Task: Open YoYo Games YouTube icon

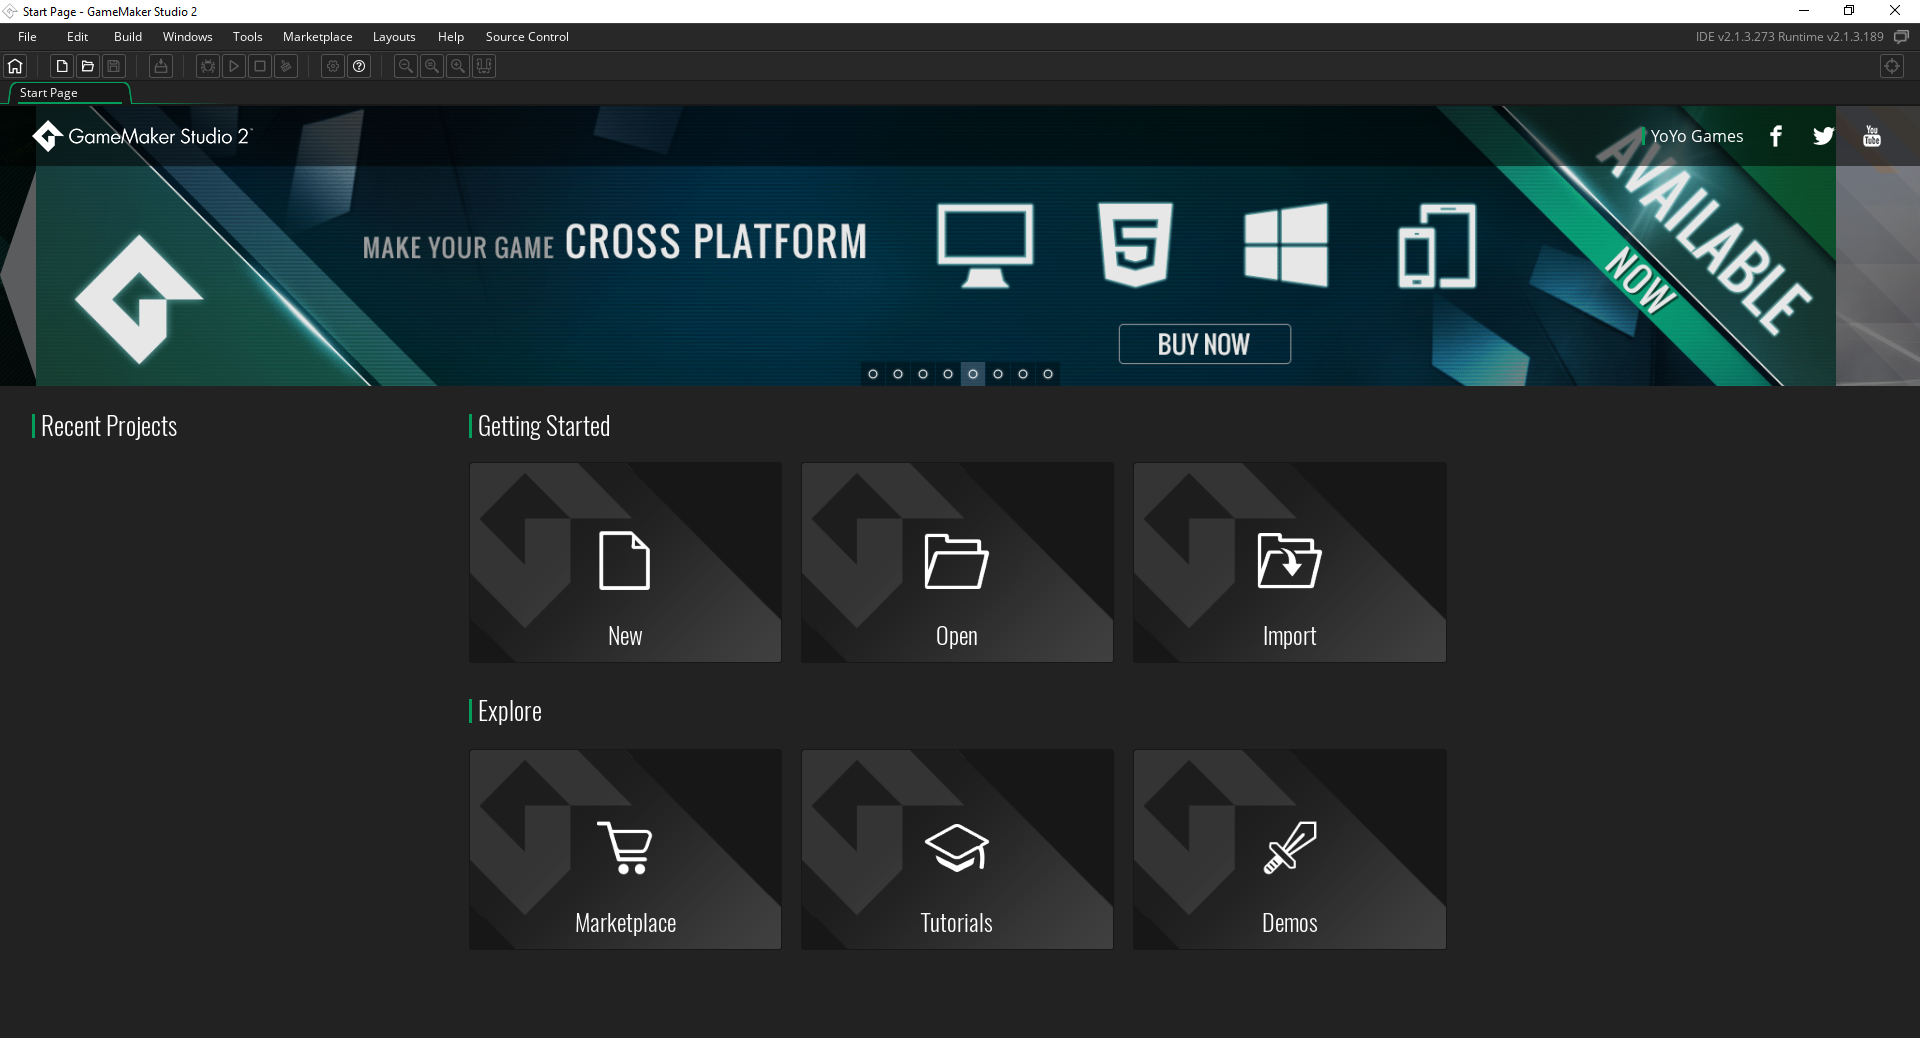Action: point(1872,136)
